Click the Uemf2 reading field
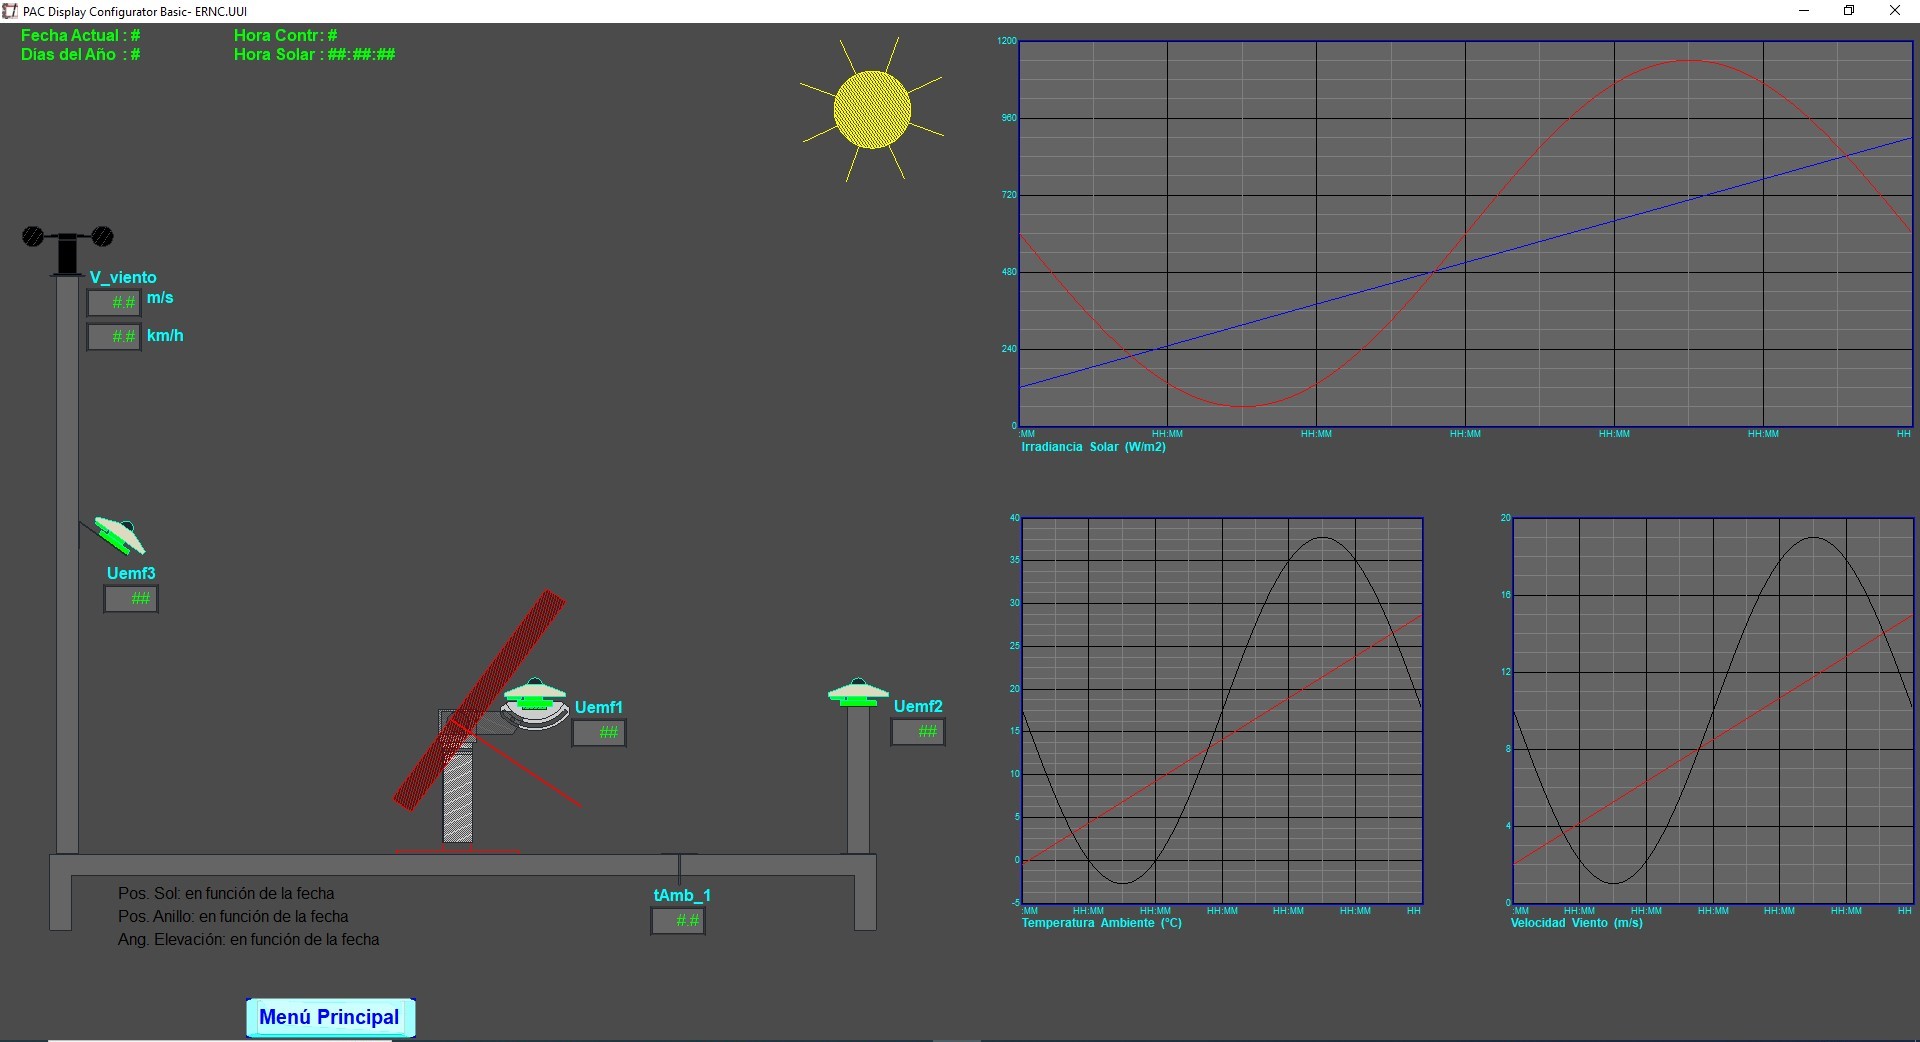Viewport: 1920px width, 1042px height. click(918, 732)
